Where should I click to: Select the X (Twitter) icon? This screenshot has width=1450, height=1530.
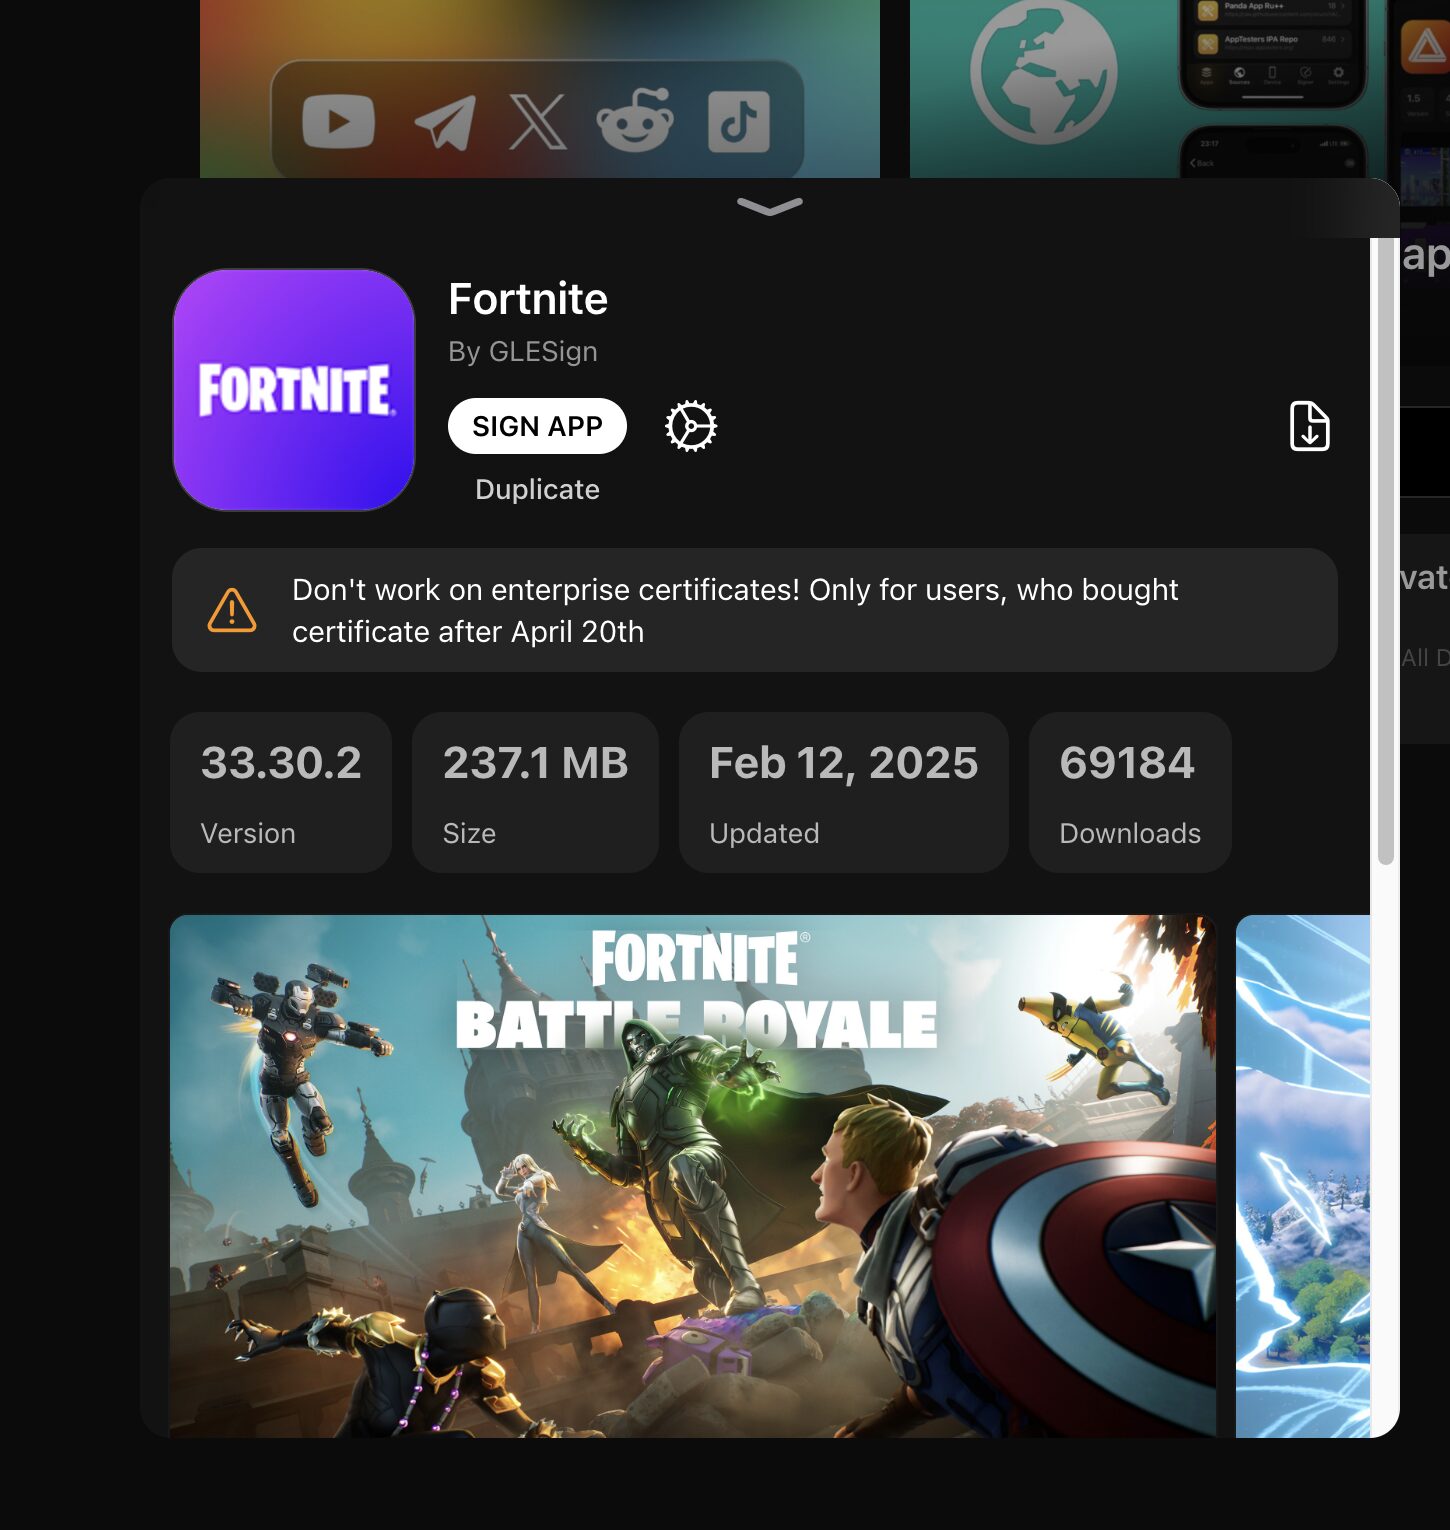[539, 122]
